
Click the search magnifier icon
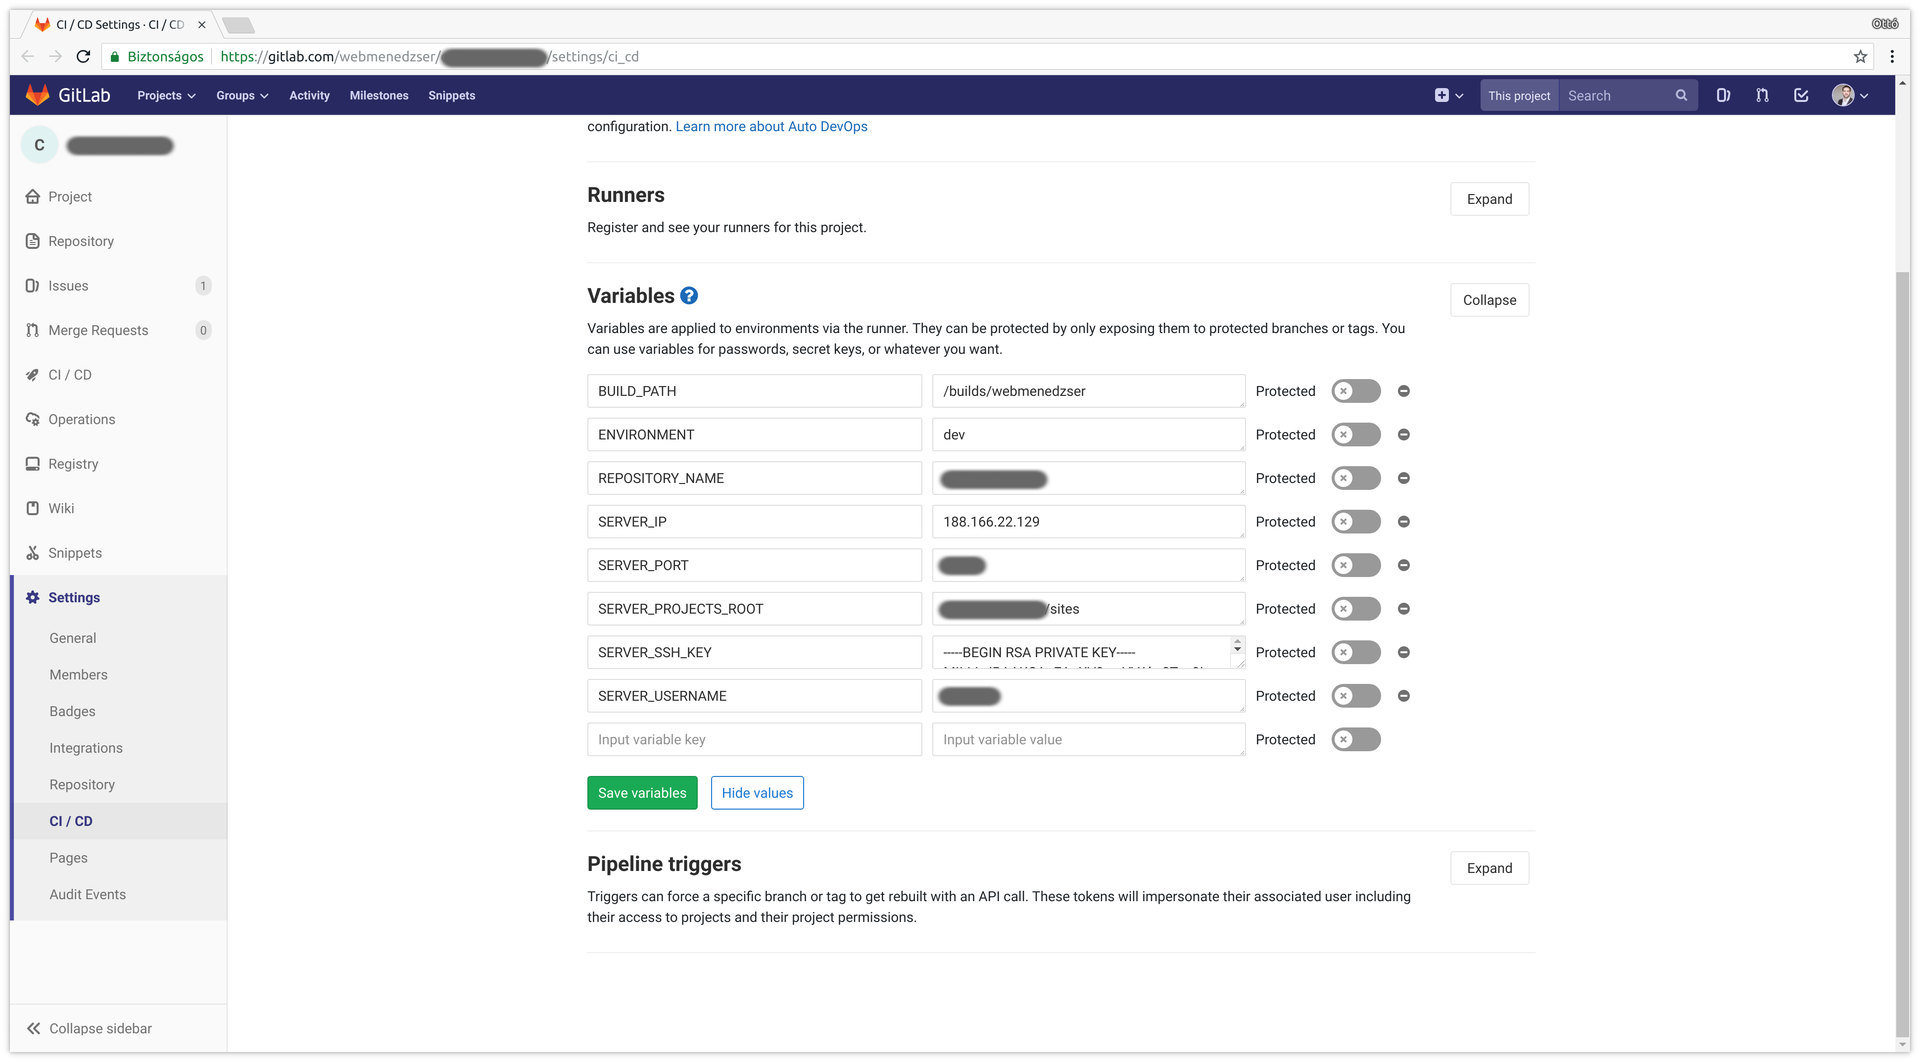[1681, 96]
